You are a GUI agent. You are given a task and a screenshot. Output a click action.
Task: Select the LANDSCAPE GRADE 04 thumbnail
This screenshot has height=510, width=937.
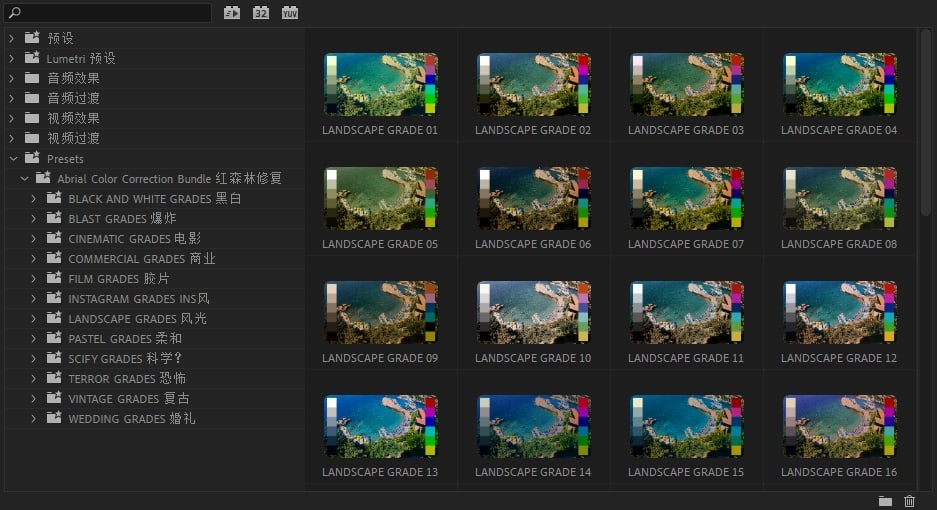tap(839, 84)
